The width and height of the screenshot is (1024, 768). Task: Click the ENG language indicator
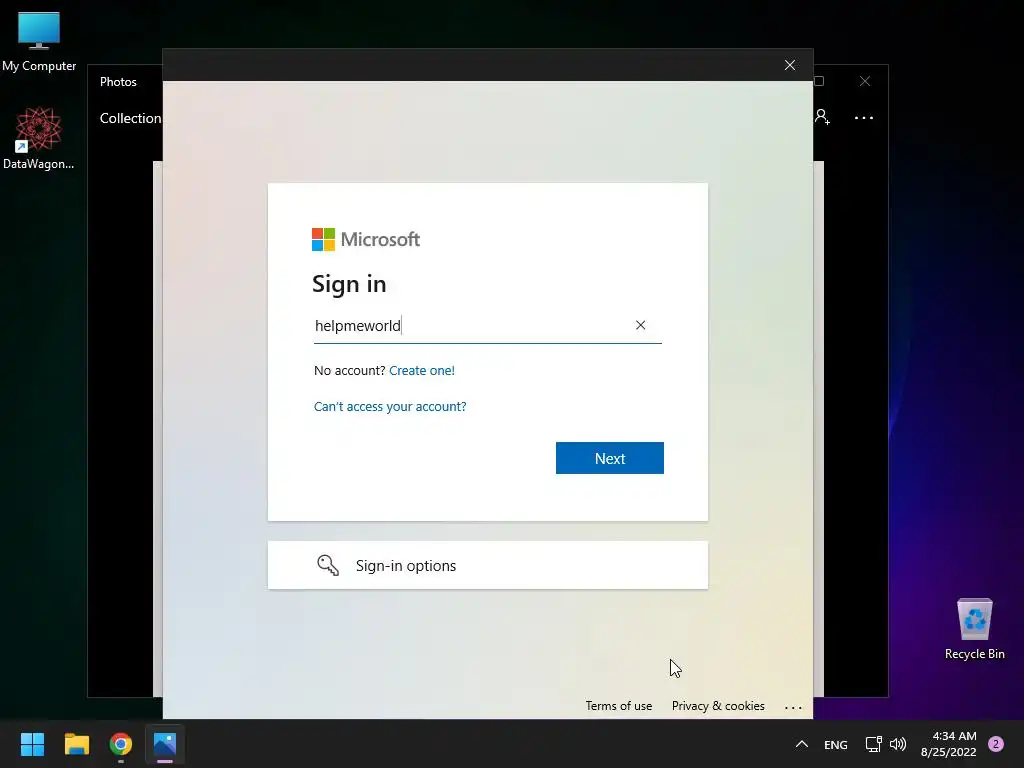point(835,744)
